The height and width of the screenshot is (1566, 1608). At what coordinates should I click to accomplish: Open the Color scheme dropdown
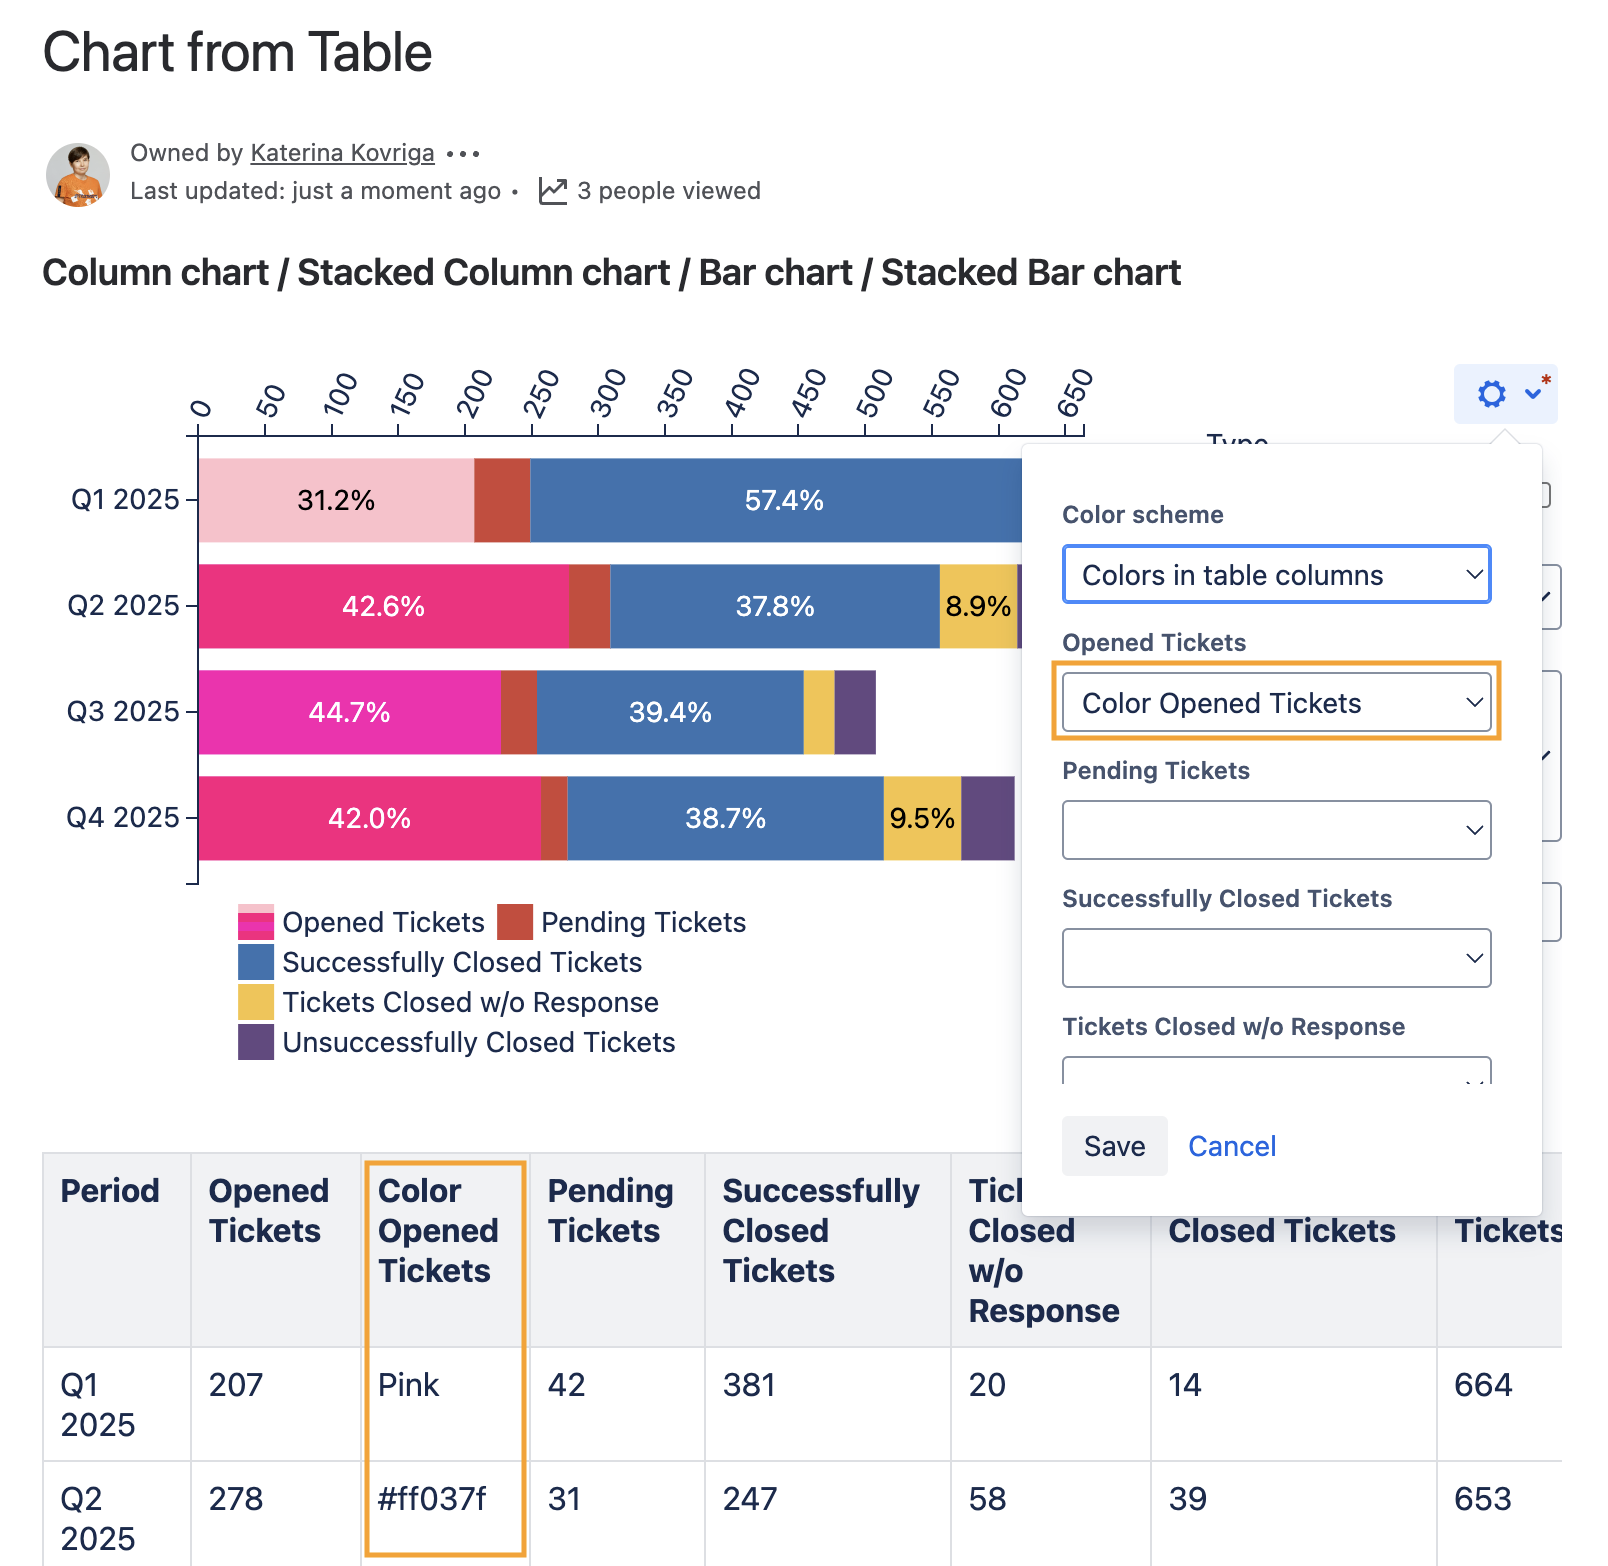click(x=1276, y=575)
